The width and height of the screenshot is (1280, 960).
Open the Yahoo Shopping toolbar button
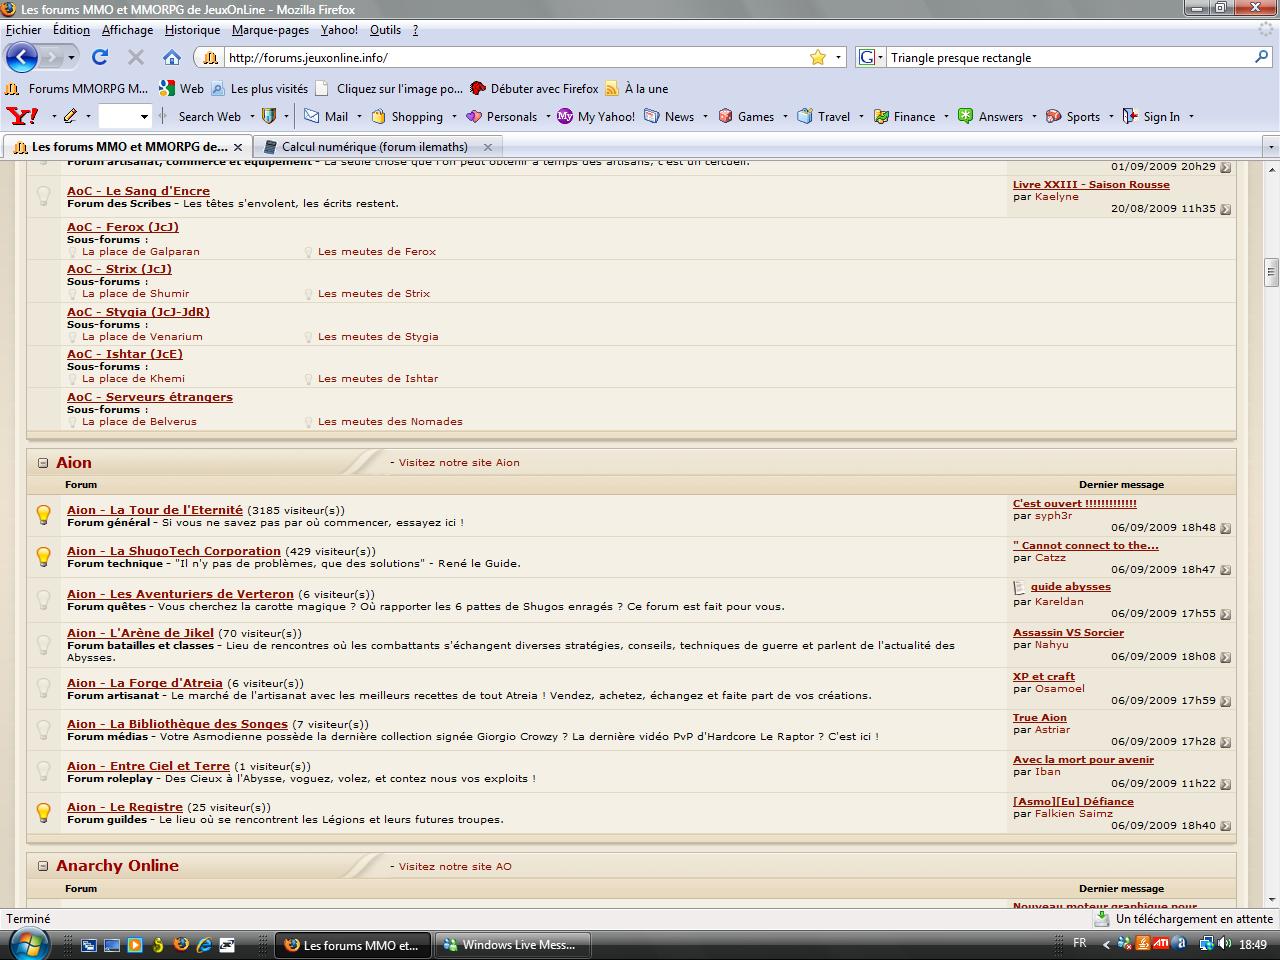pos(407,116)
